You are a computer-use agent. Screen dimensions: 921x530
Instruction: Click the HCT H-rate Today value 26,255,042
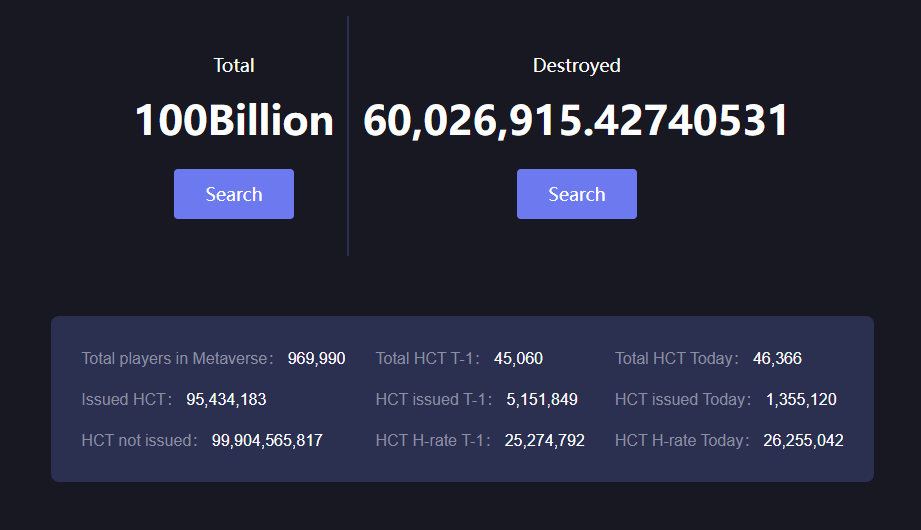click(x=804, y=441)
